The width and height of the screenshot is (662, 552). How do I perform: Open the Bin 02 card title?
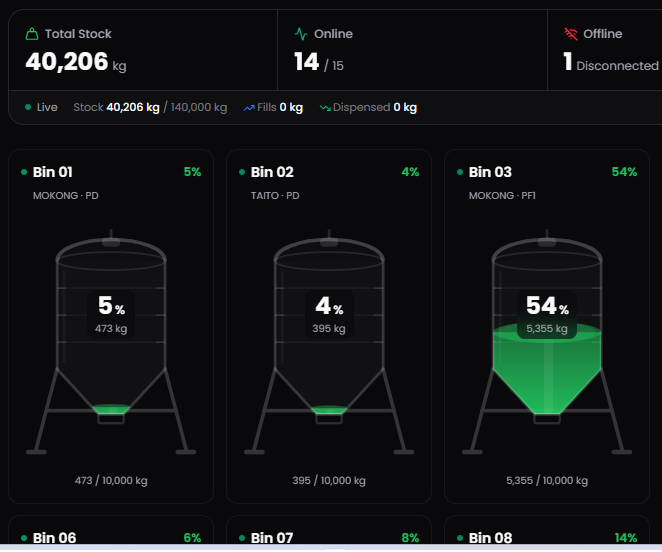272,172
